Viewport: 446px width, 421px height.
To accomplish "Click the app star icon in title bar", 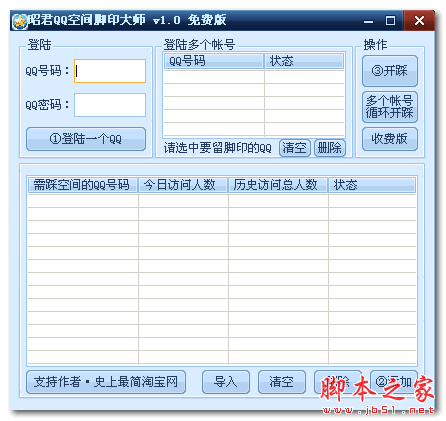I will [x=20, y=21].
